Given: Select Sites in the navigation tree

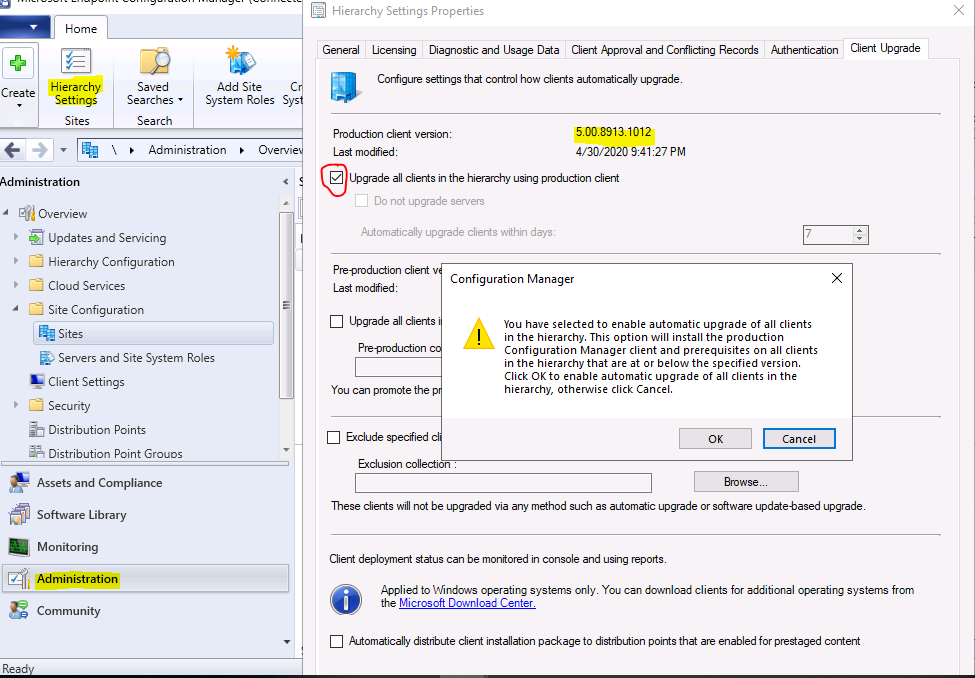Looking at the screenshot, I should [154, 333].
